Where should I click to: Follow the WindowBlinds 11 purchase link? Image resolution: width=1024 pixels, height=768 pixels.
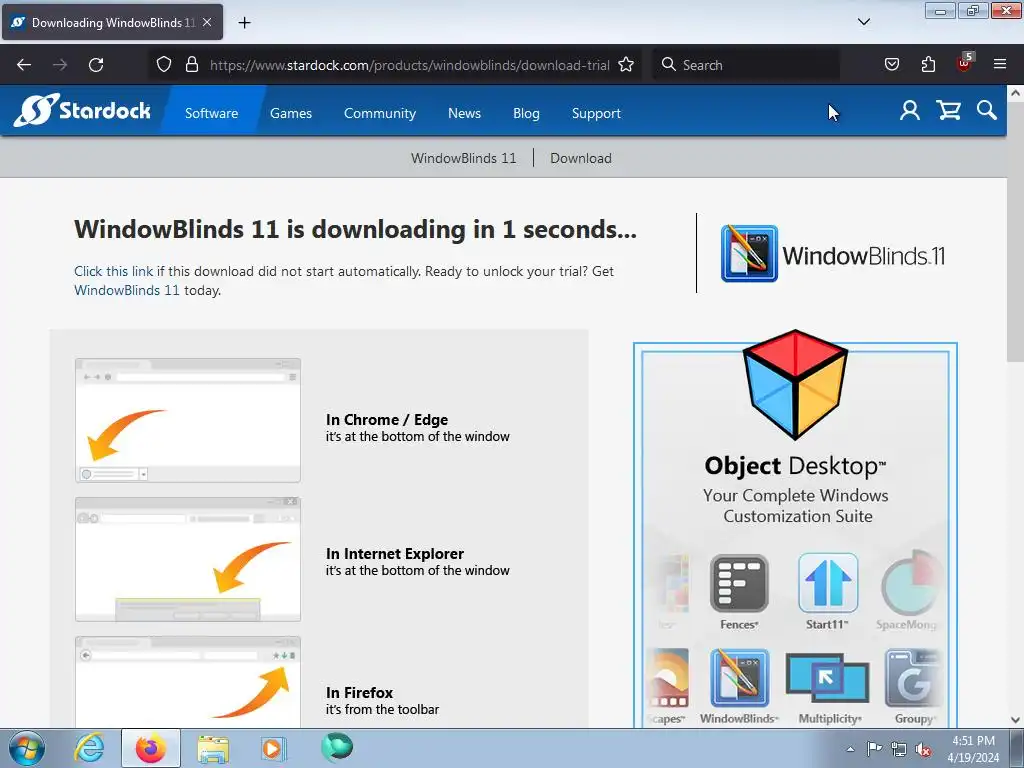[127, 290]
